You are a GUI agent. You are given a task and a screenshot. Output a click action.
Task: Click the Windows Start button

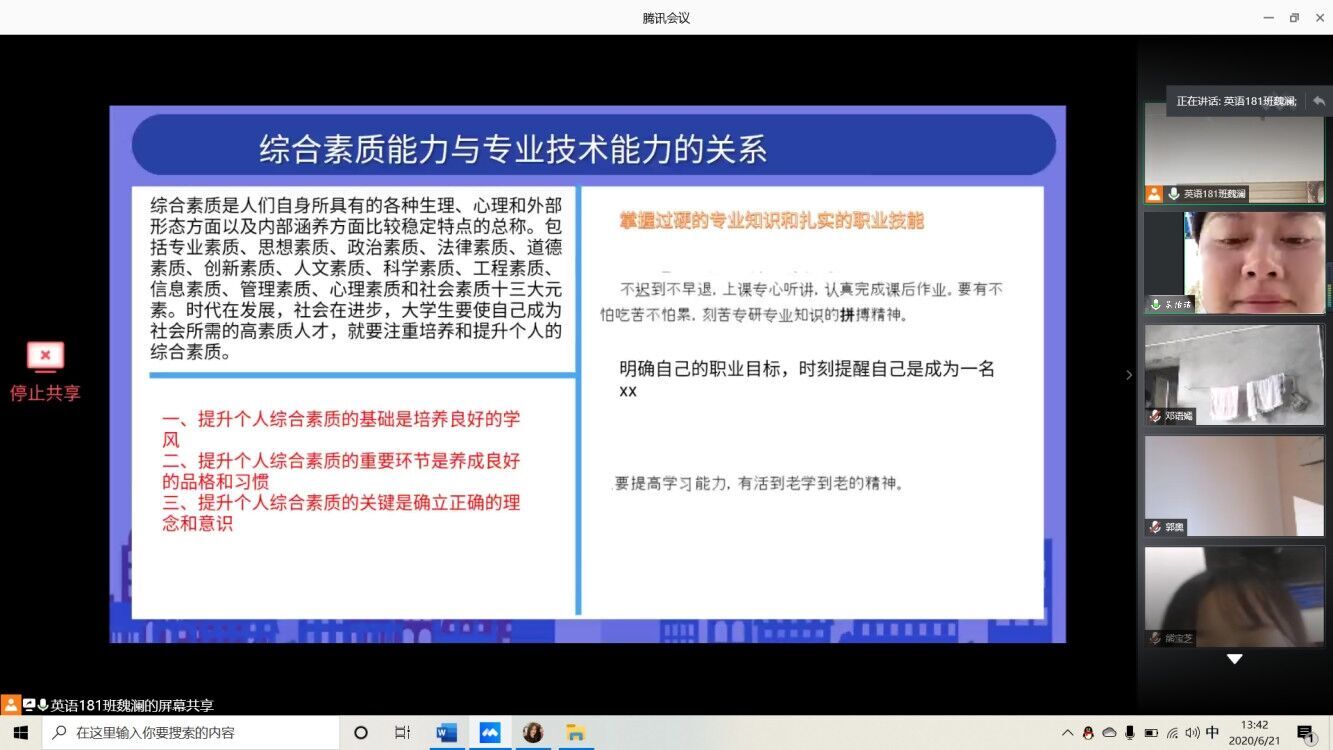coord(20,732)
